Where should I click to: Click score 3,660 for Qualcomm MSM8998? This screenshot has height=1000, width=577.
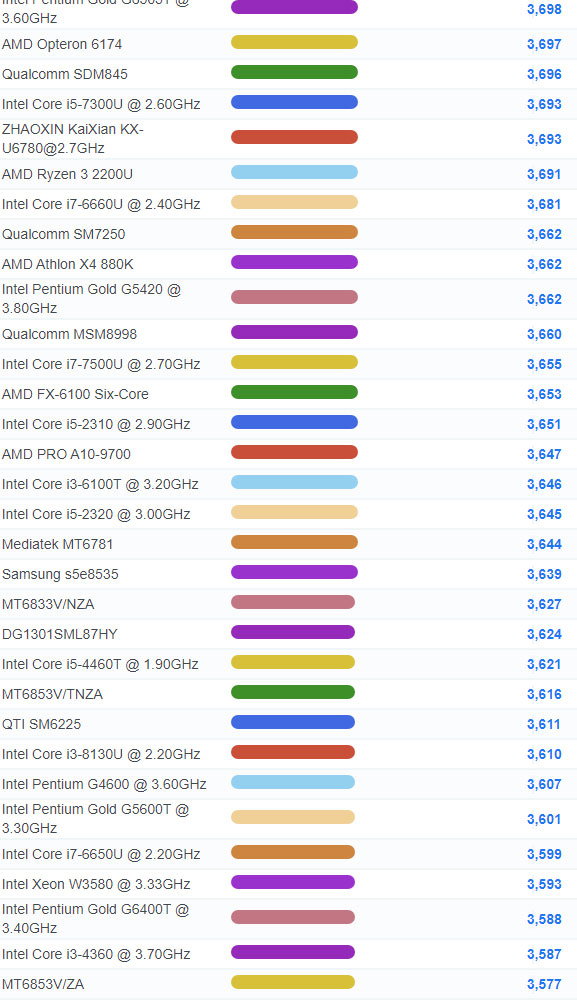pyautogui.click(x=544, y=334)
